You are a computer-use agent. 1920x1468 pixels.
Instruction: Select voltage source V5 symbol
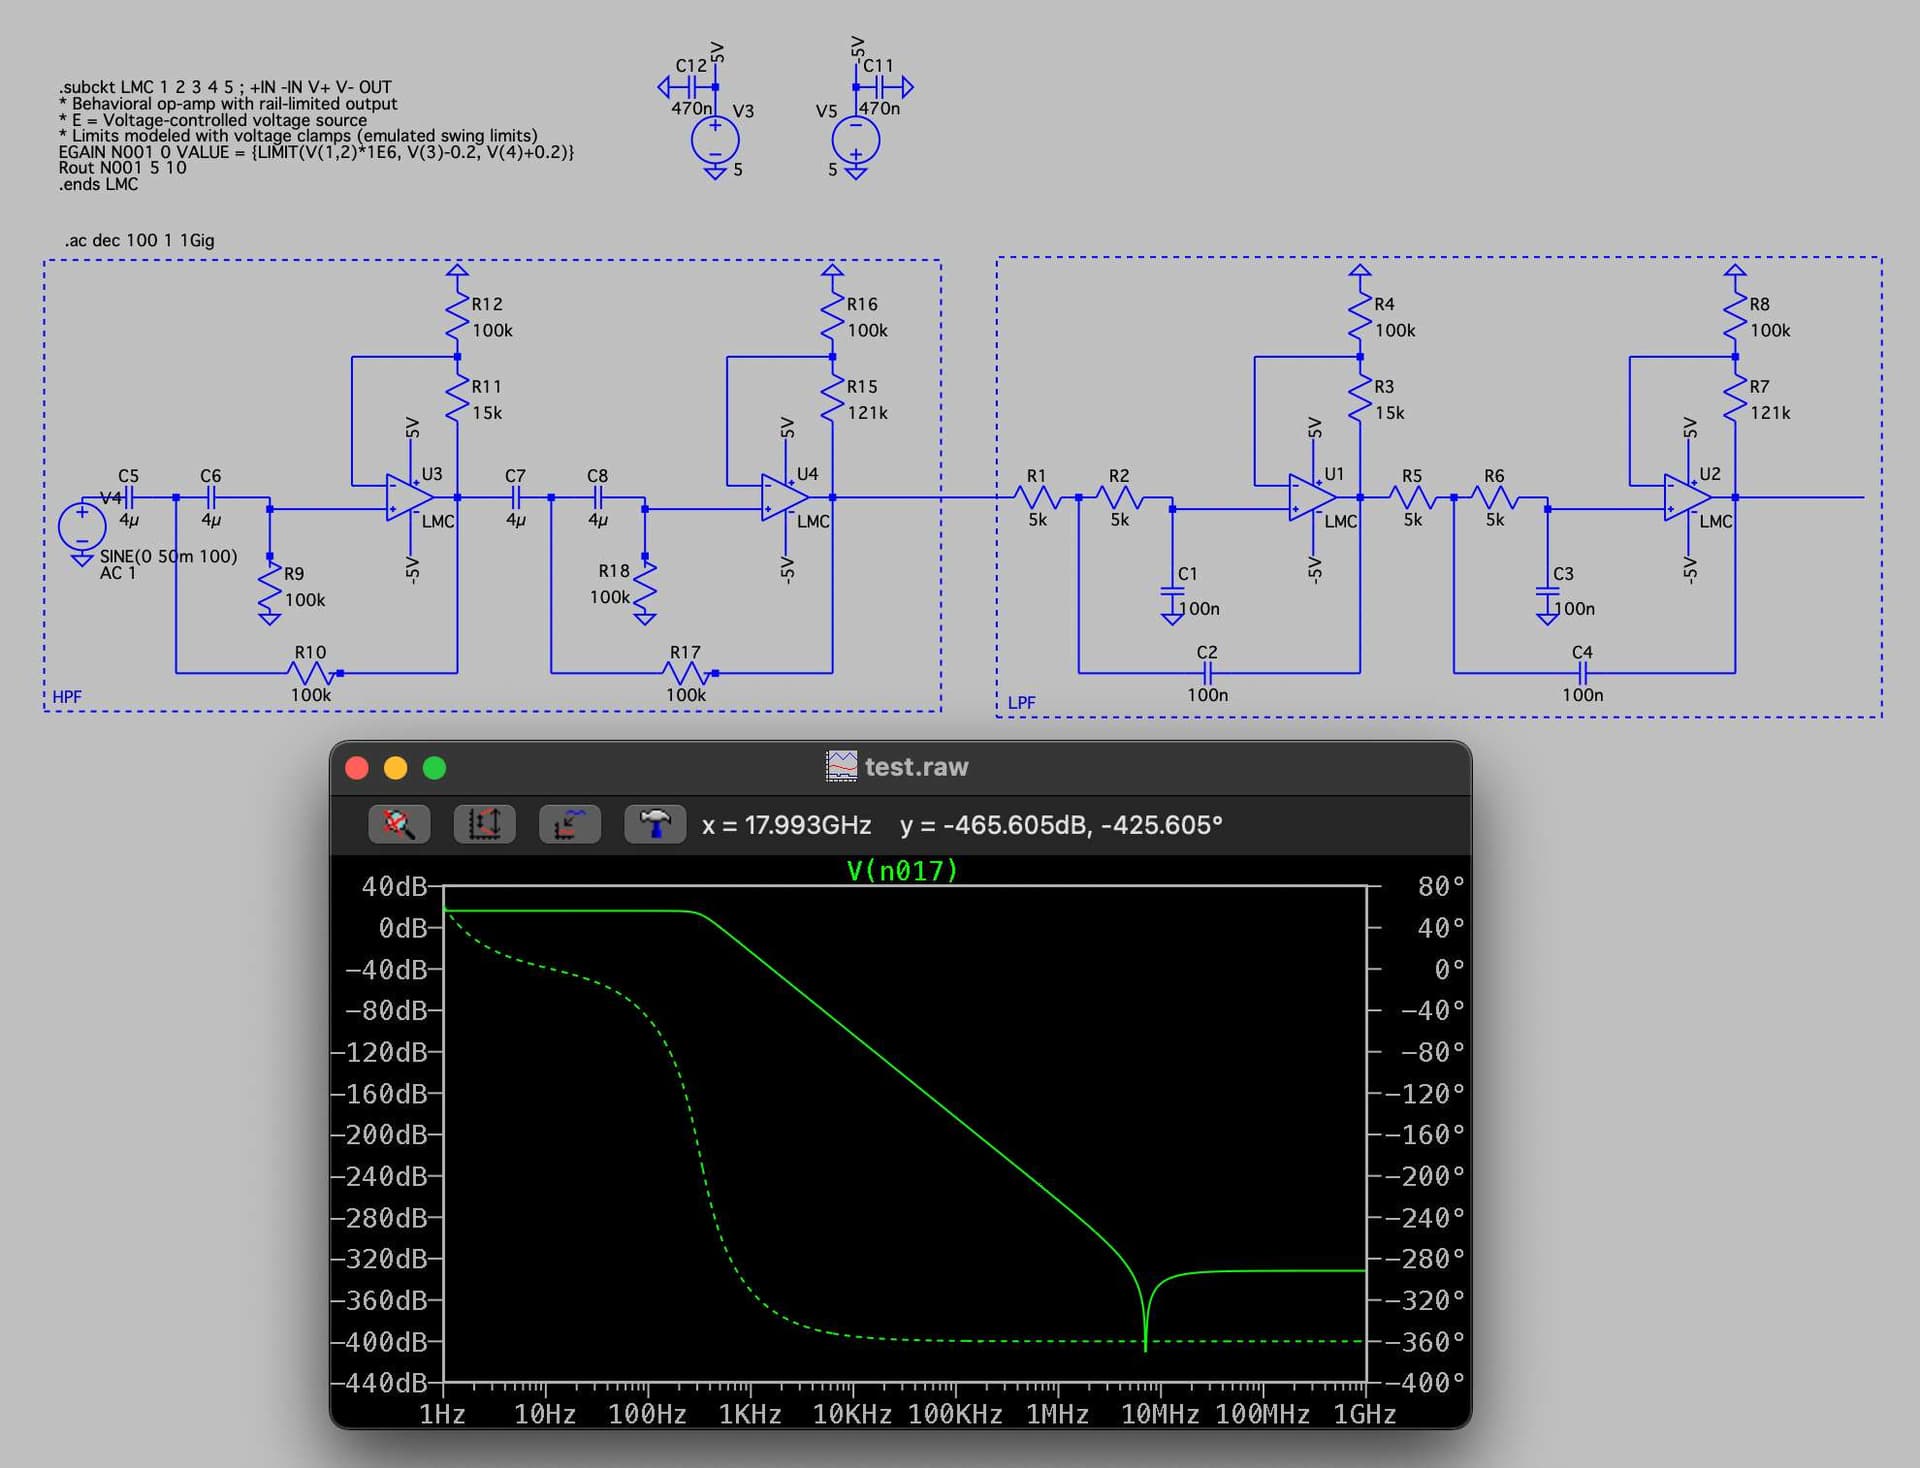(x=856, y=140)
